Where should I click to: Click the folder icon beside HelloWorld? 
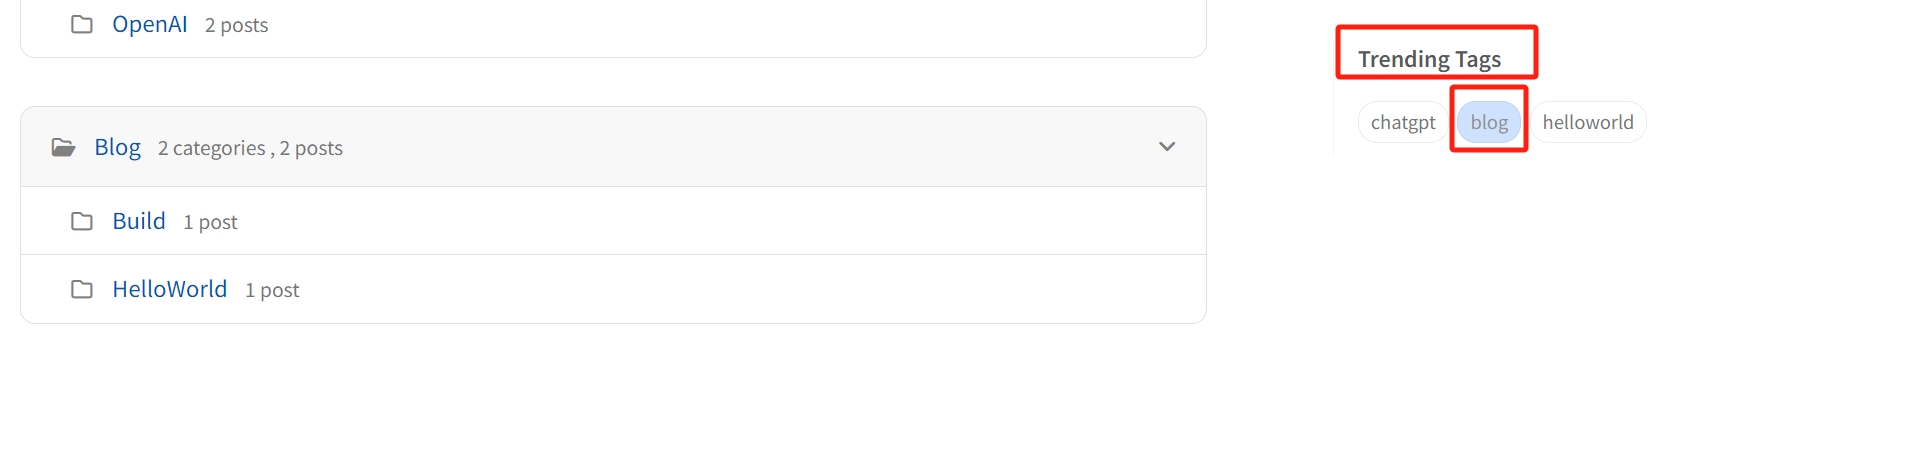82,289
